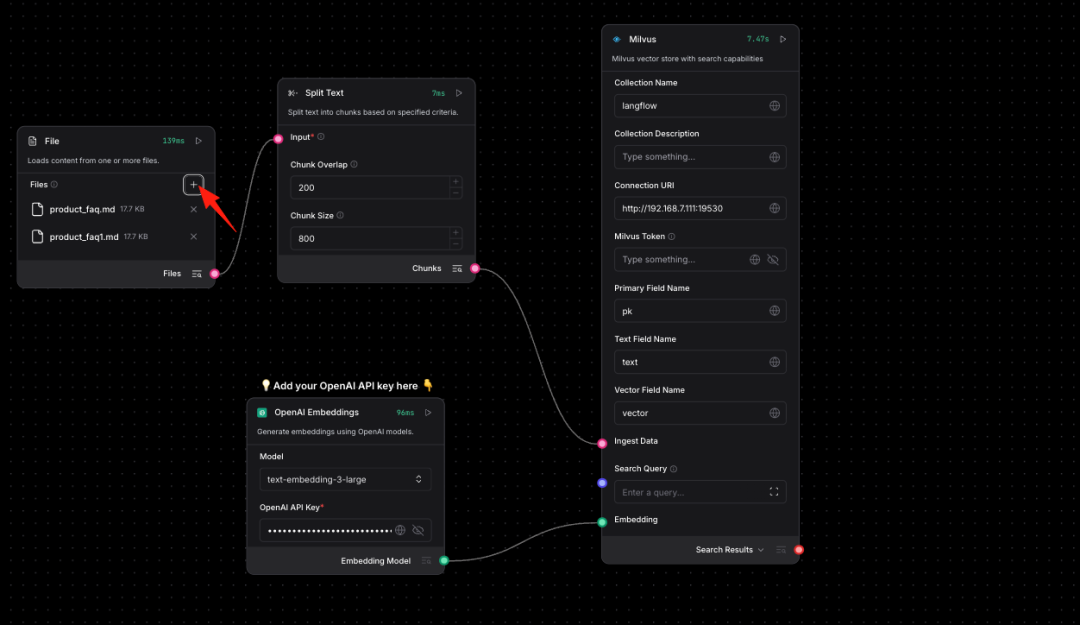This screenshot has width=1080, height=625.
Task: Increase Chunk Size with stepper up
Action: (455, 233)
